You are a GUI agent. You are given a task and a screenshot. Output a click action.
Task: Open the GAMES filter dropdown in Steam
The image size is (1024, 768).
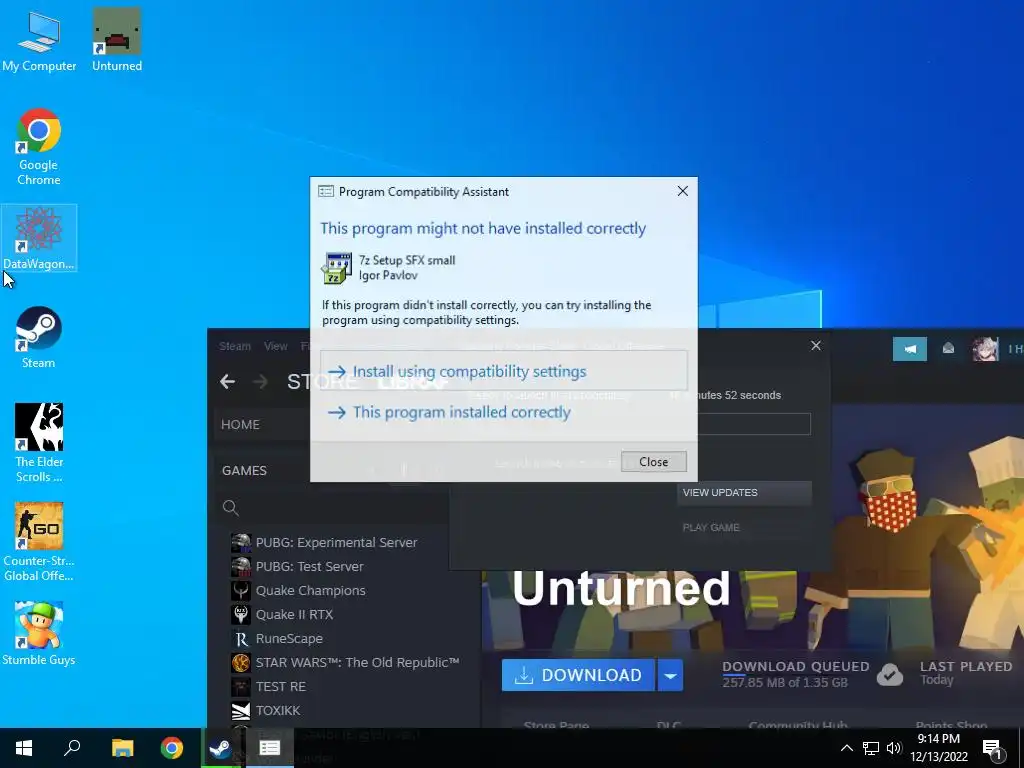(x=244, y=470)
